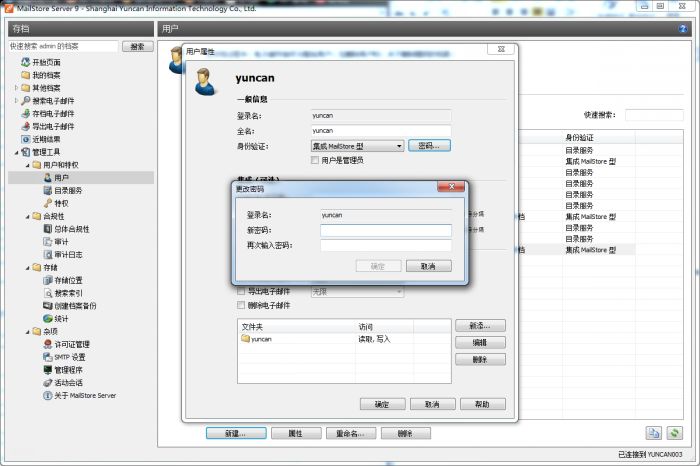Toggle the 导出电子邮件 checkbox
Viewport: 700px width, 466px height.
(x=241, y=291)
